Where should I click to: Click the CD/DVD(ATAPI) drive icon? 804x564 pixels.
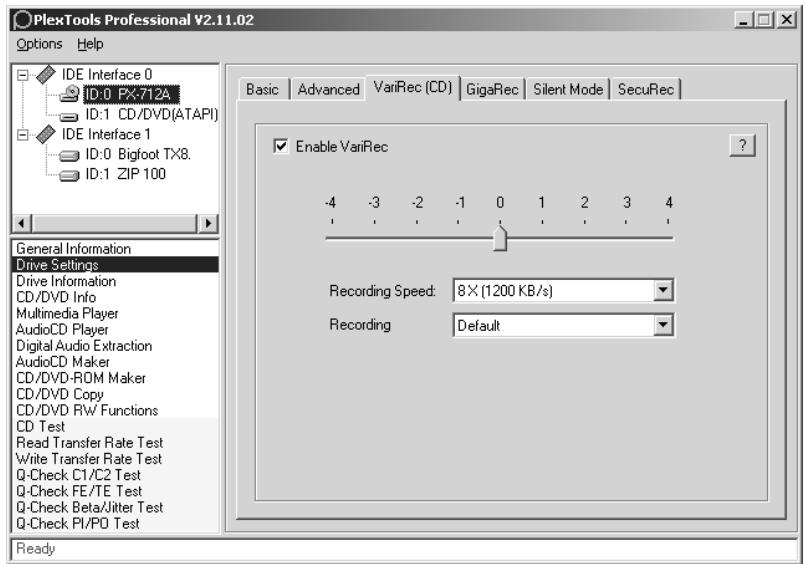69,116
